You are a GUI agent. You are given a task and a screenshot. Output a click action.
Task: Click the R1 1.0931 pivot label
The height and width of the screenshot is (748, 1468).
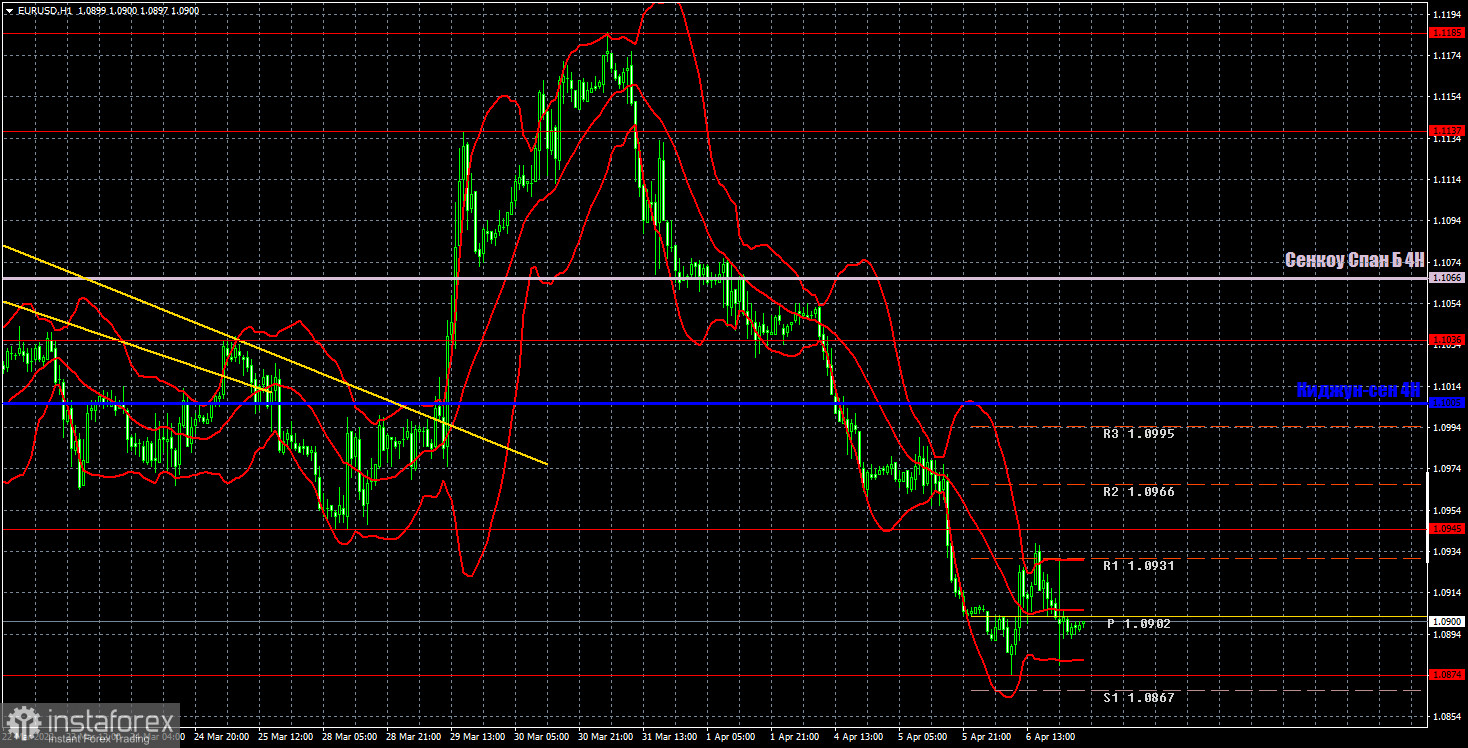1138,566
